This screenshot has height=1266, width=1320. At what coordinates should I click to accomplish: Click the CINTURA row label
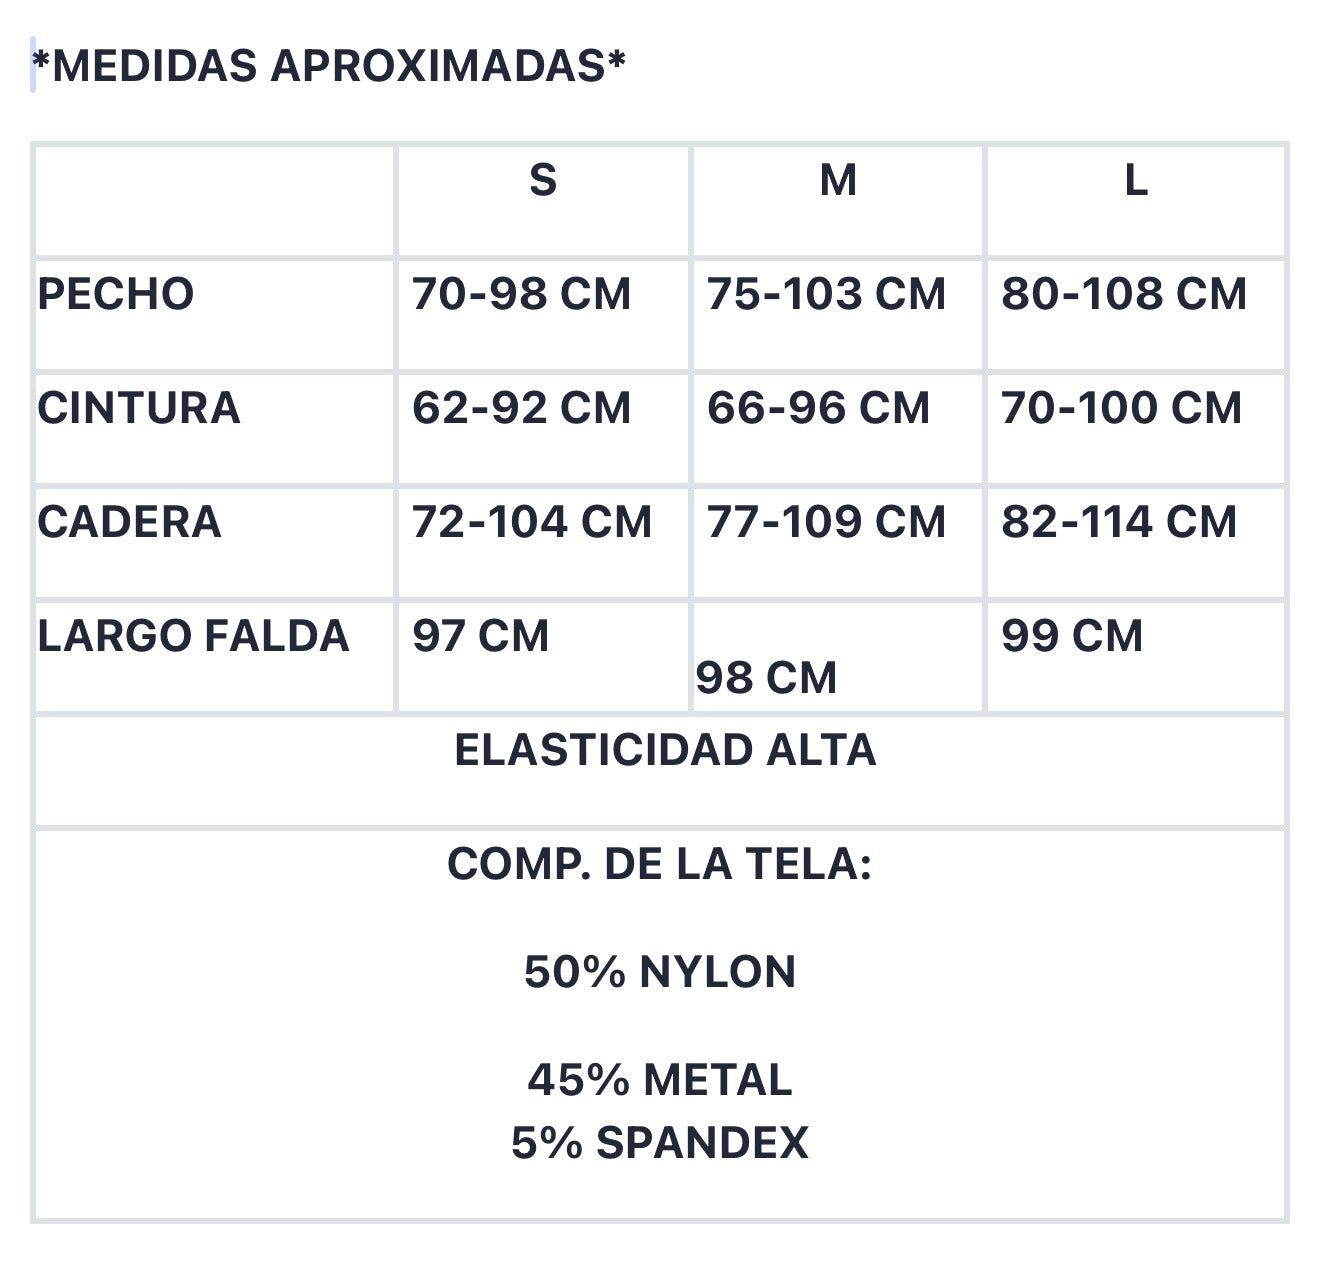[139, 408]
